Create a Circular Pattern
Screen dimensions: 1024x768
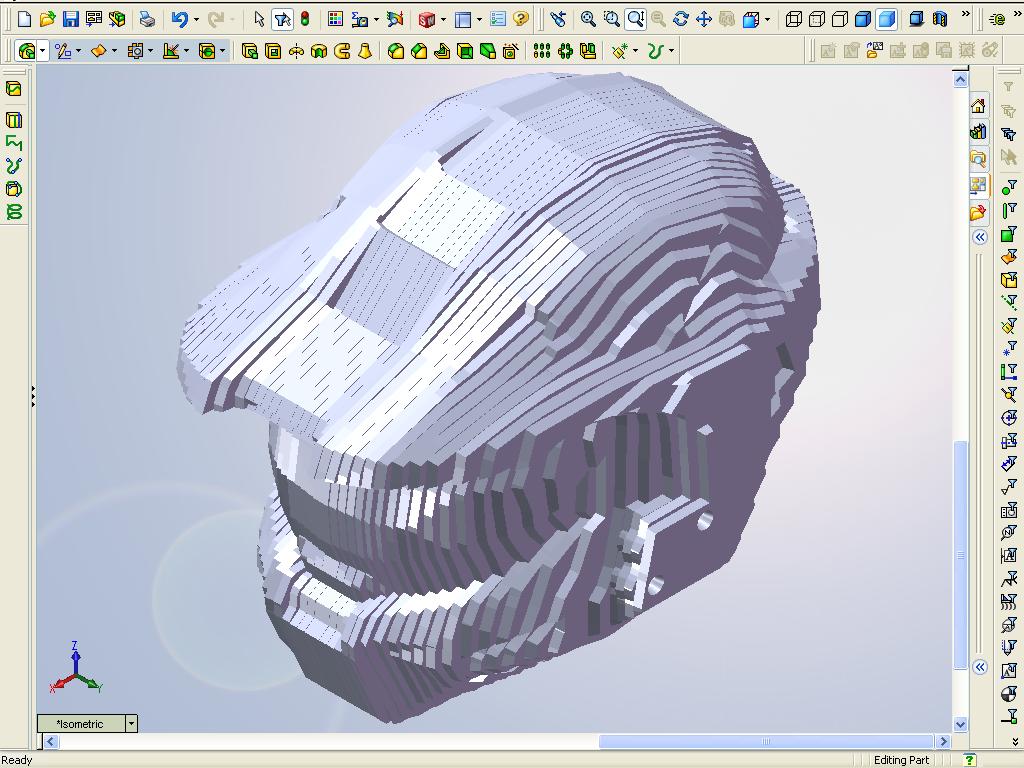coord(565,51)
